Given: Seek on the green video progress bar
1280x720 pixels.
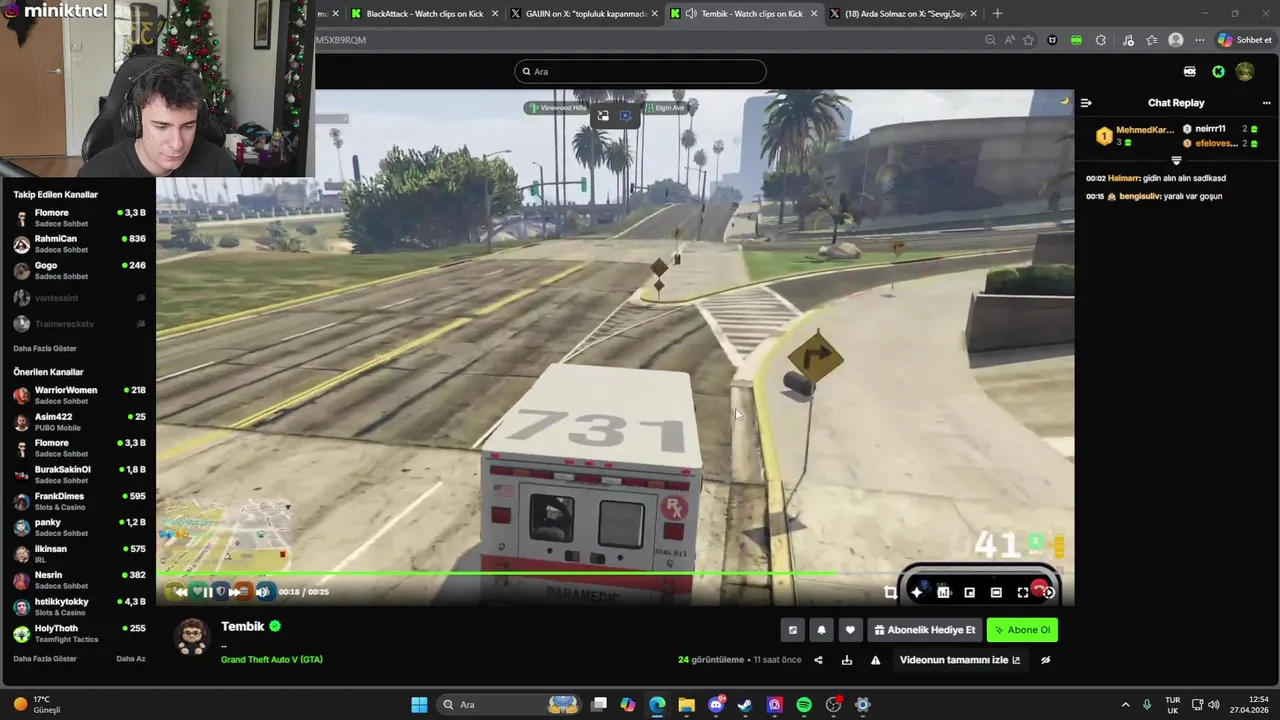Looking at the screenshot, I should (x=615, y=574).
